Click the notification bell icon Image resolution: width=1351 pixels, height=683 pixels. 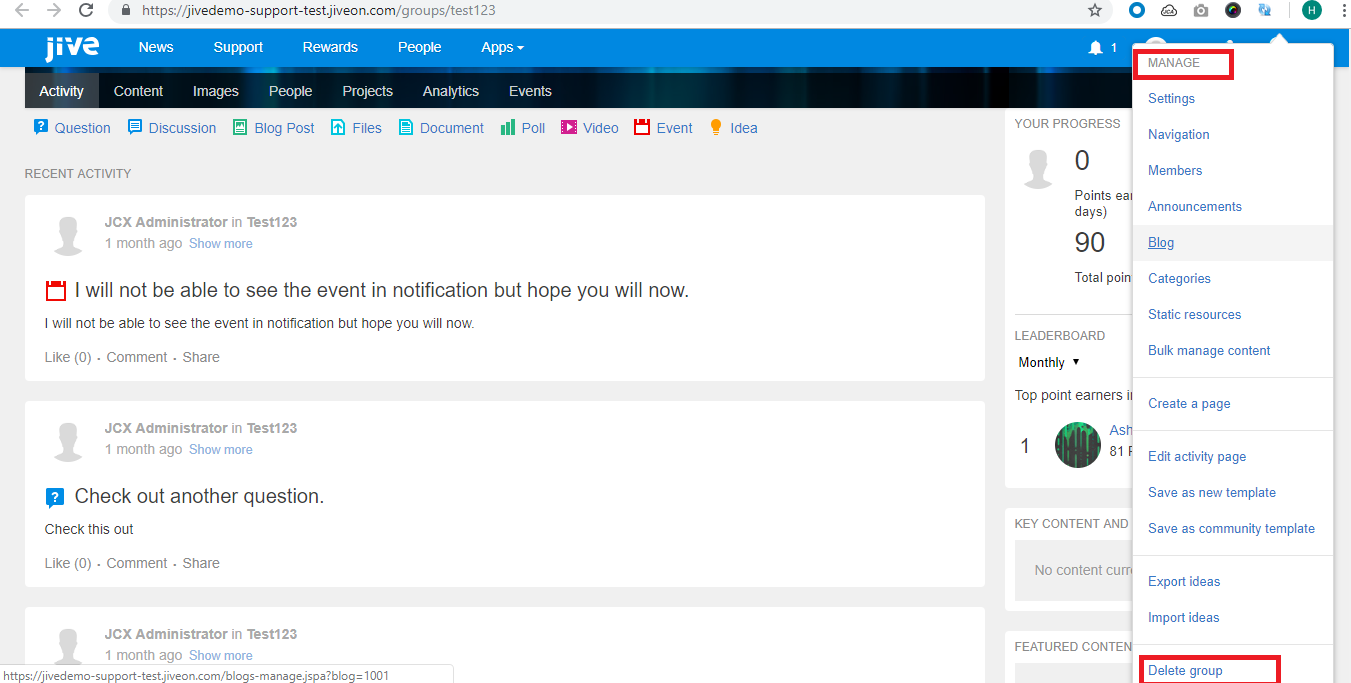click(1095, 48)
